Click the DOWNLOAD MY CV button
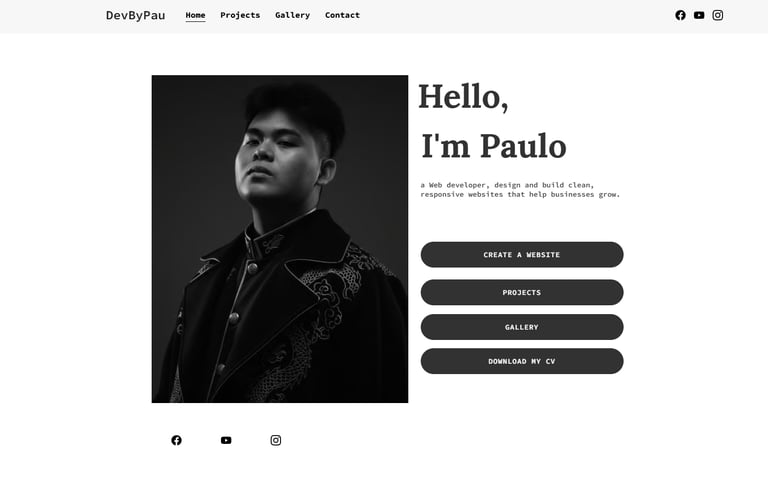Image resolution: width=768 pixels, height=487 pixels. [x=522, y=361]
